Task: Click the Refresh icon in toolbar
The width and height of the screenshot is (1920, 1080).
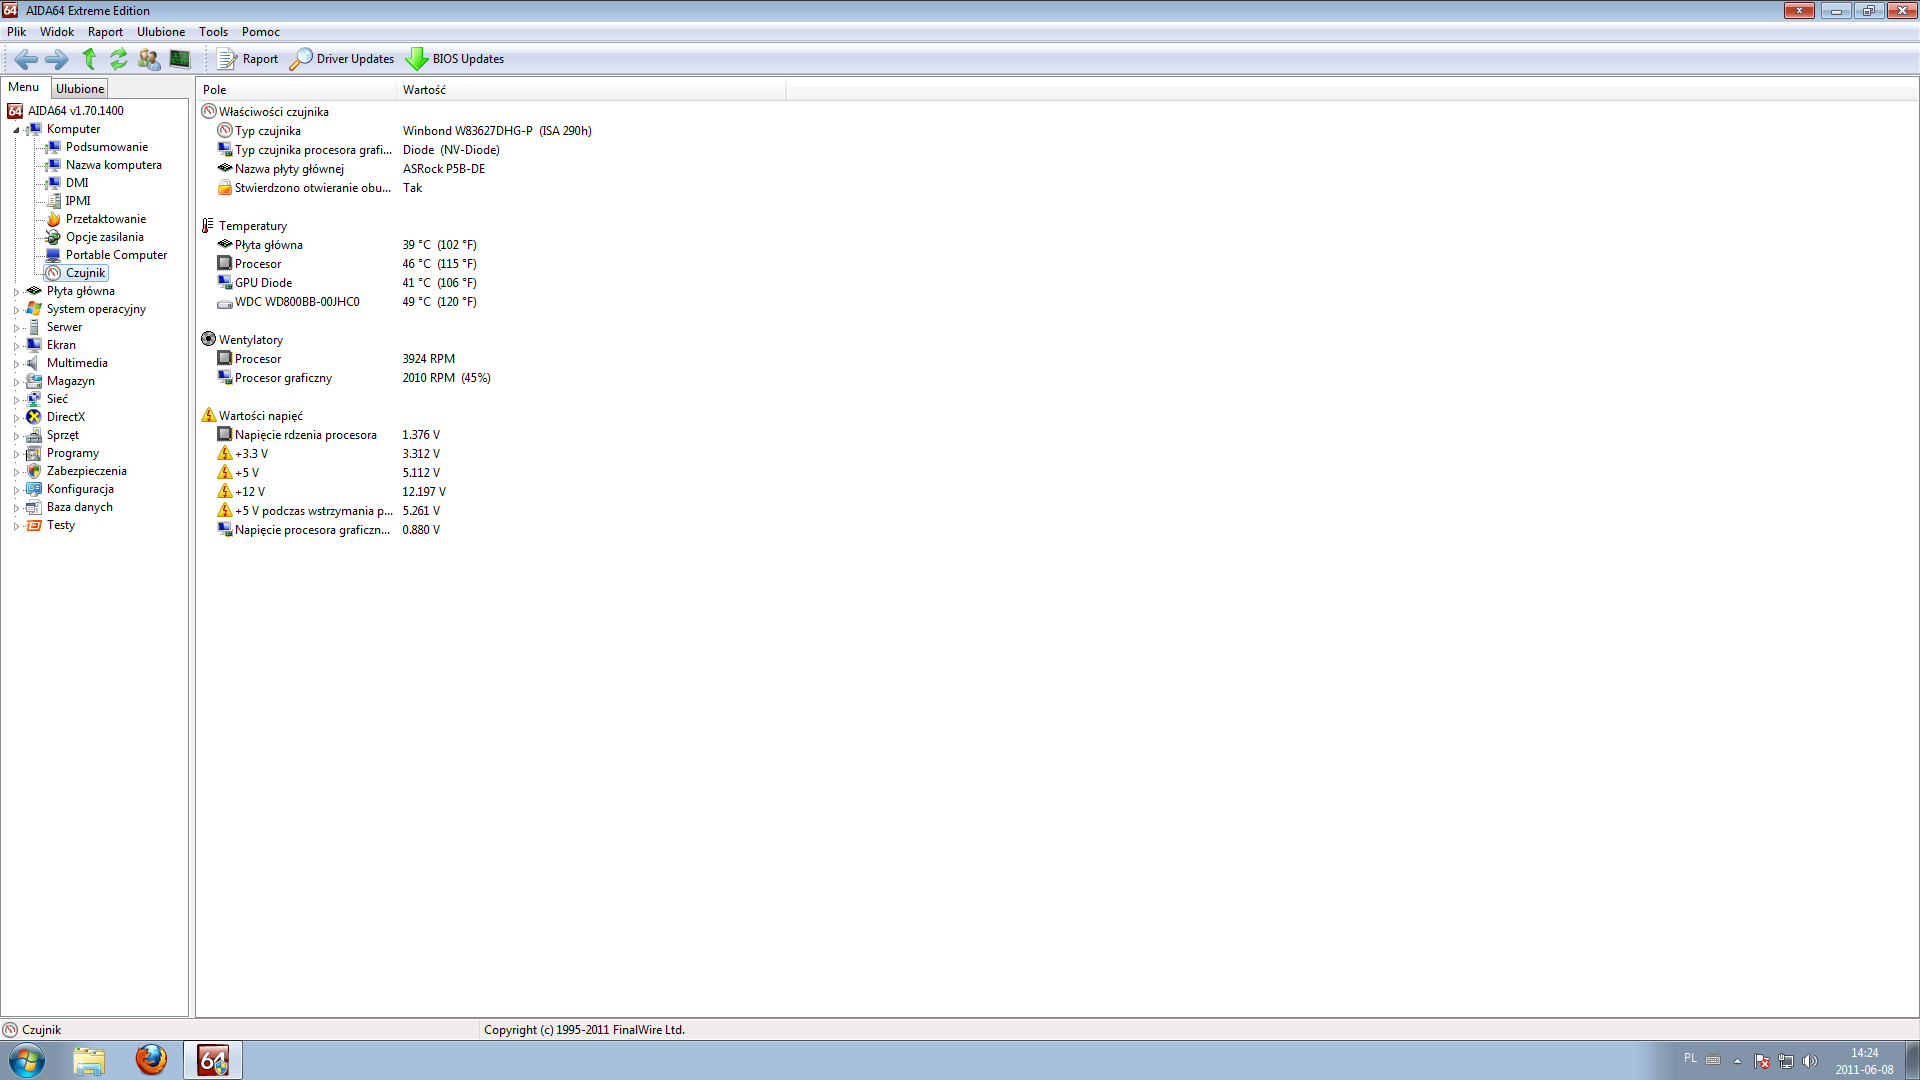Action: pyautogui.click(x=119, y=59)
